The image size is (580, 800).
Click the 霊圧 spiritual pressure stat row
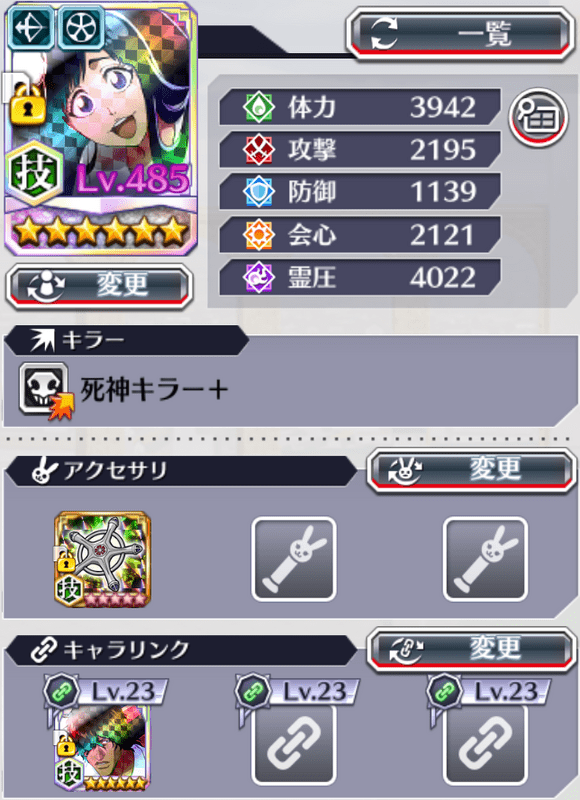[x=360, y=278]
